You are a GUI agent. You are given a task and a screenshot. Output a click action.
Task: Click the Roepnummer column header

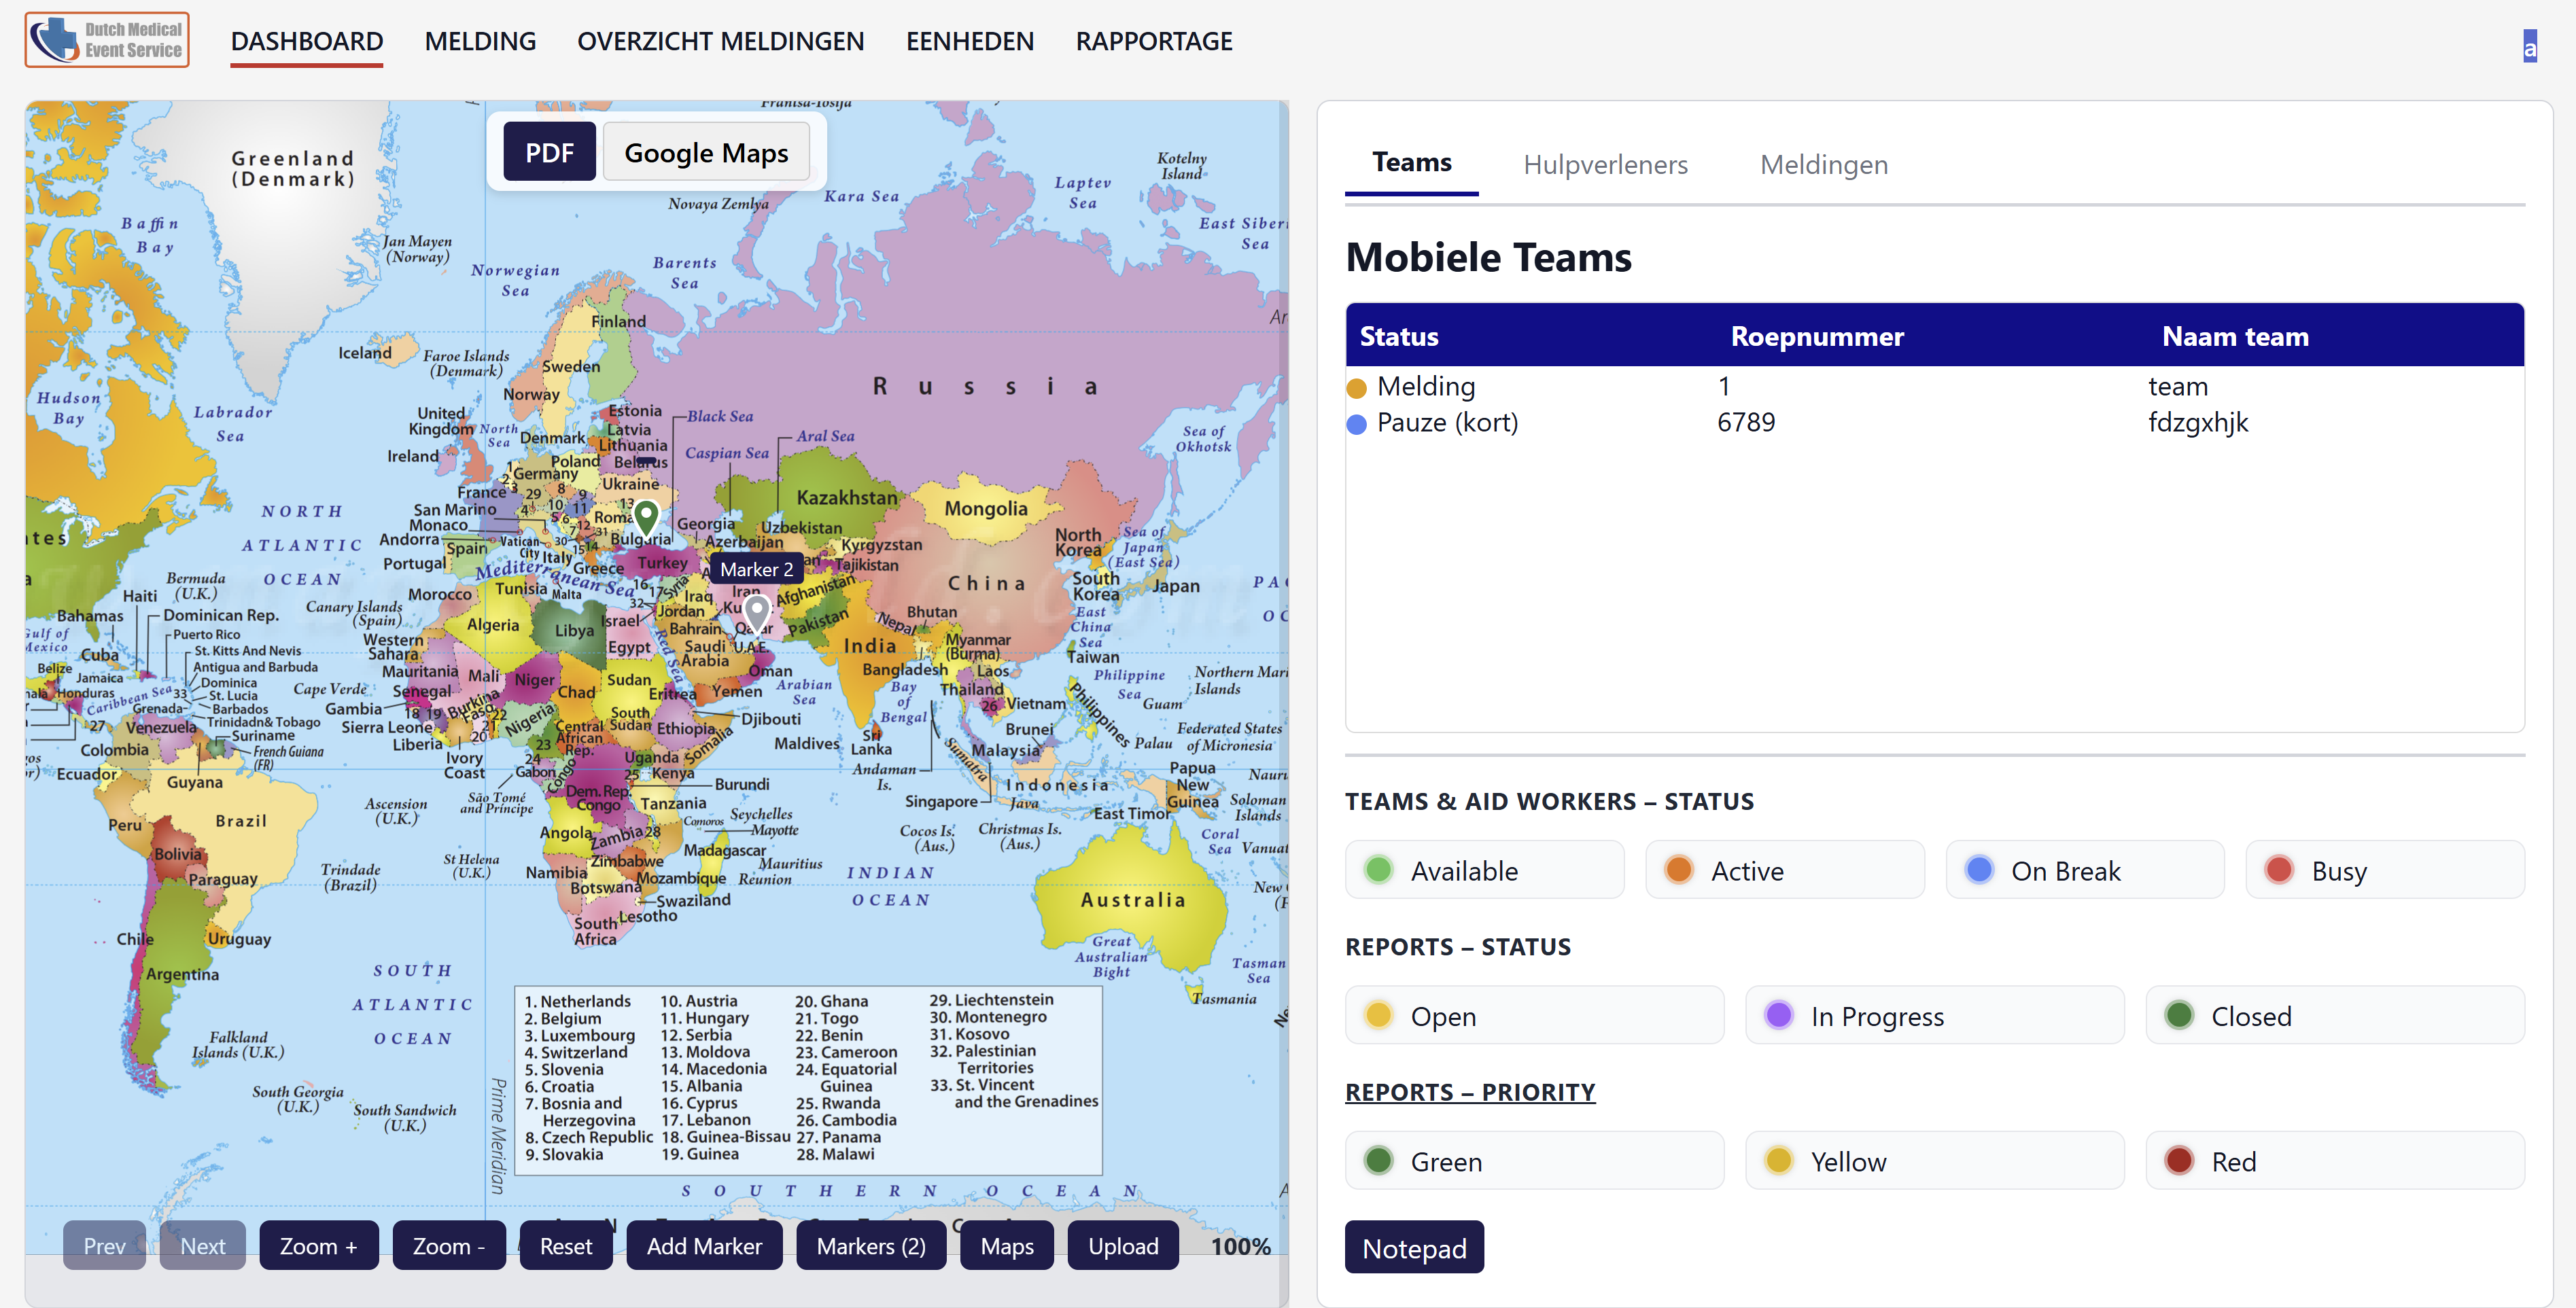pyautogui.click(x=1817, y=336)
